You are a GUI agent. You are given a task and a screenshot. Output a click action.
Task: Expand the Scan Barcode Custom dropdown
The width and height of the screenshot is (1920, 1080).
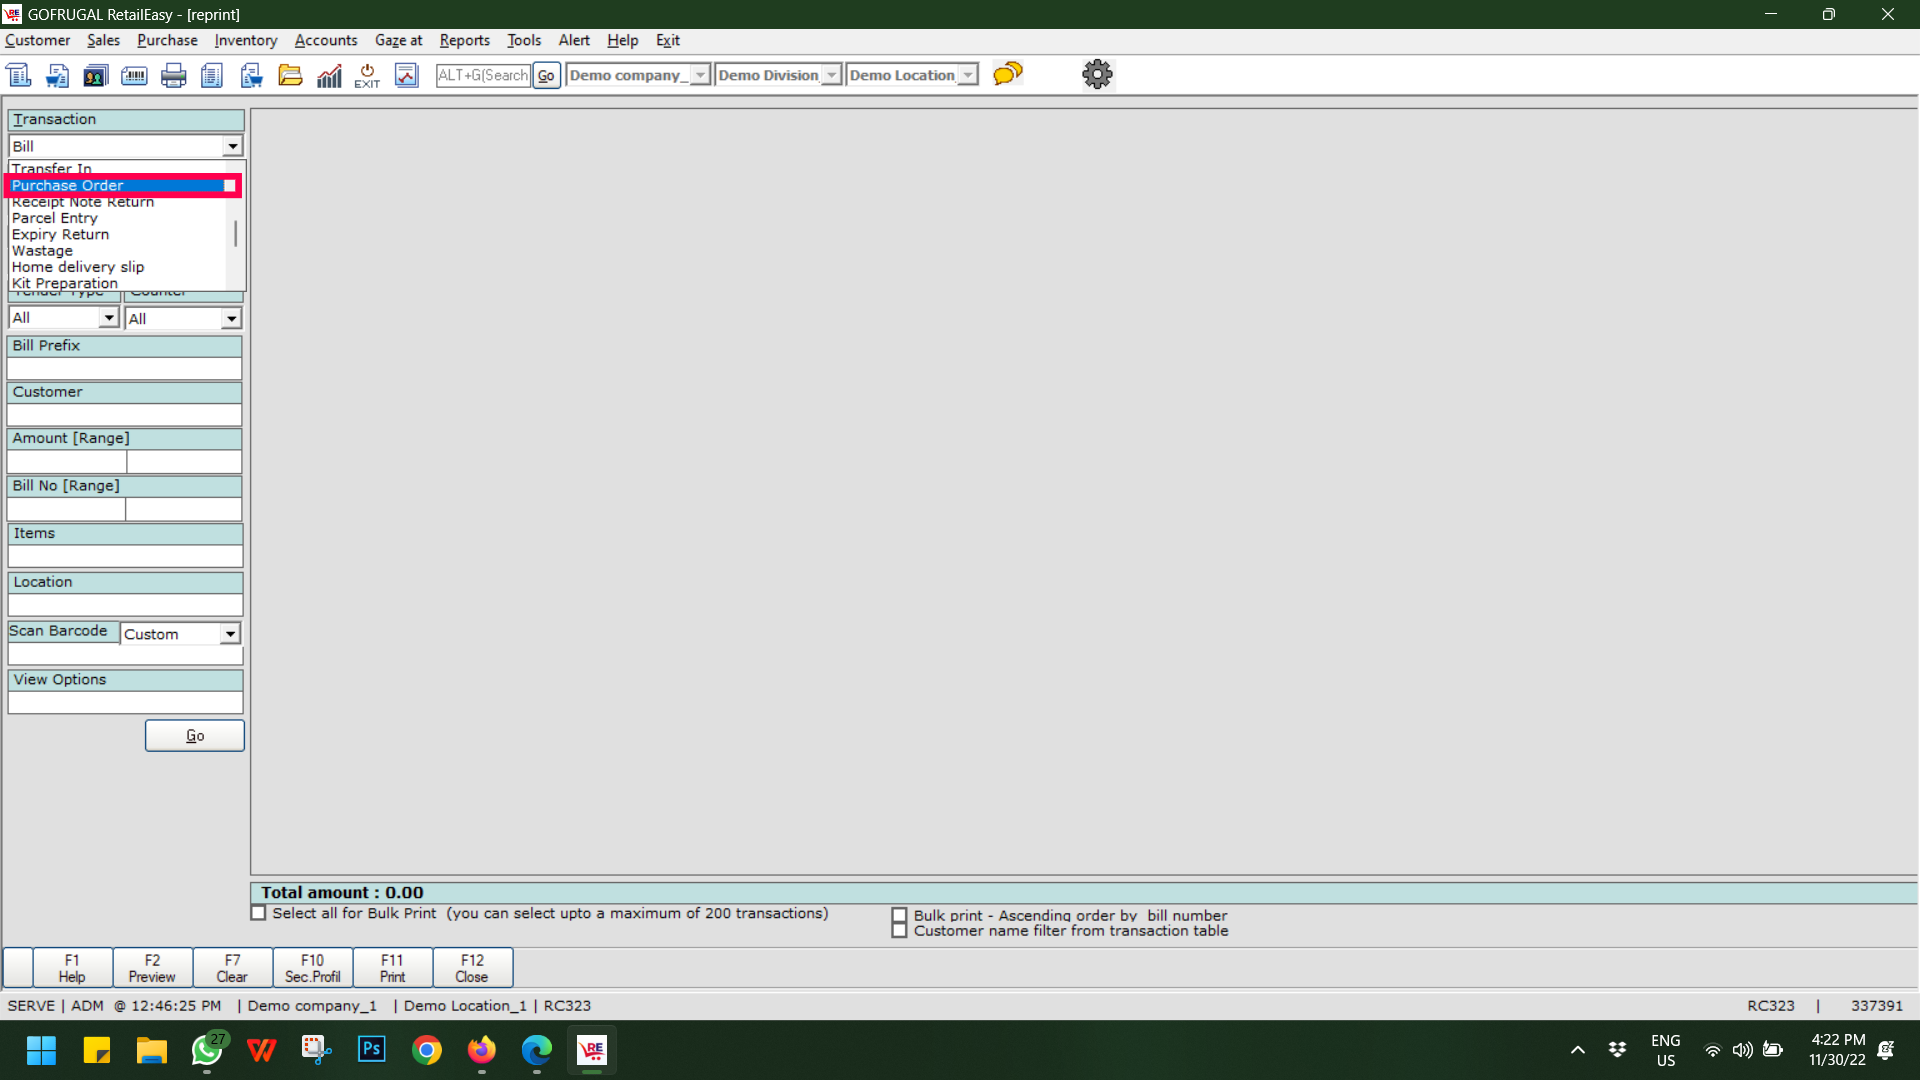[x=230, y=634]
